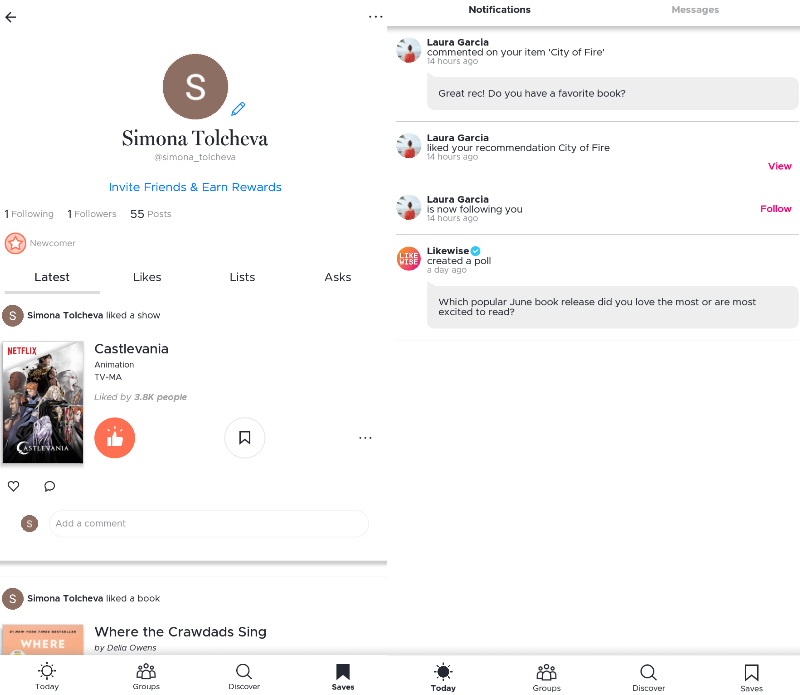Follow Laura Garcia back
Viewport: 800px width, 695px height.
(776, 209)
